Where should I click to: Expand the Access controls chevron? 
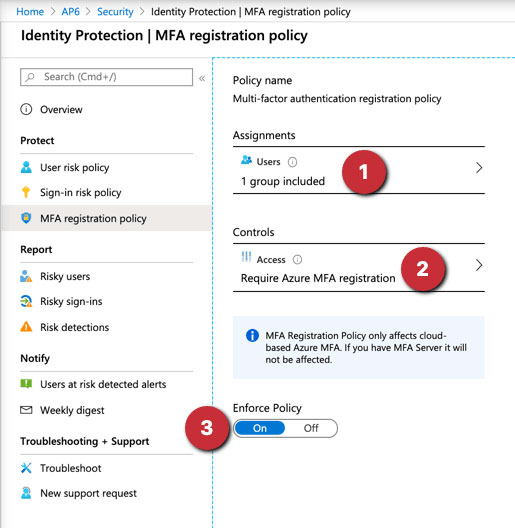click(479, 265)
